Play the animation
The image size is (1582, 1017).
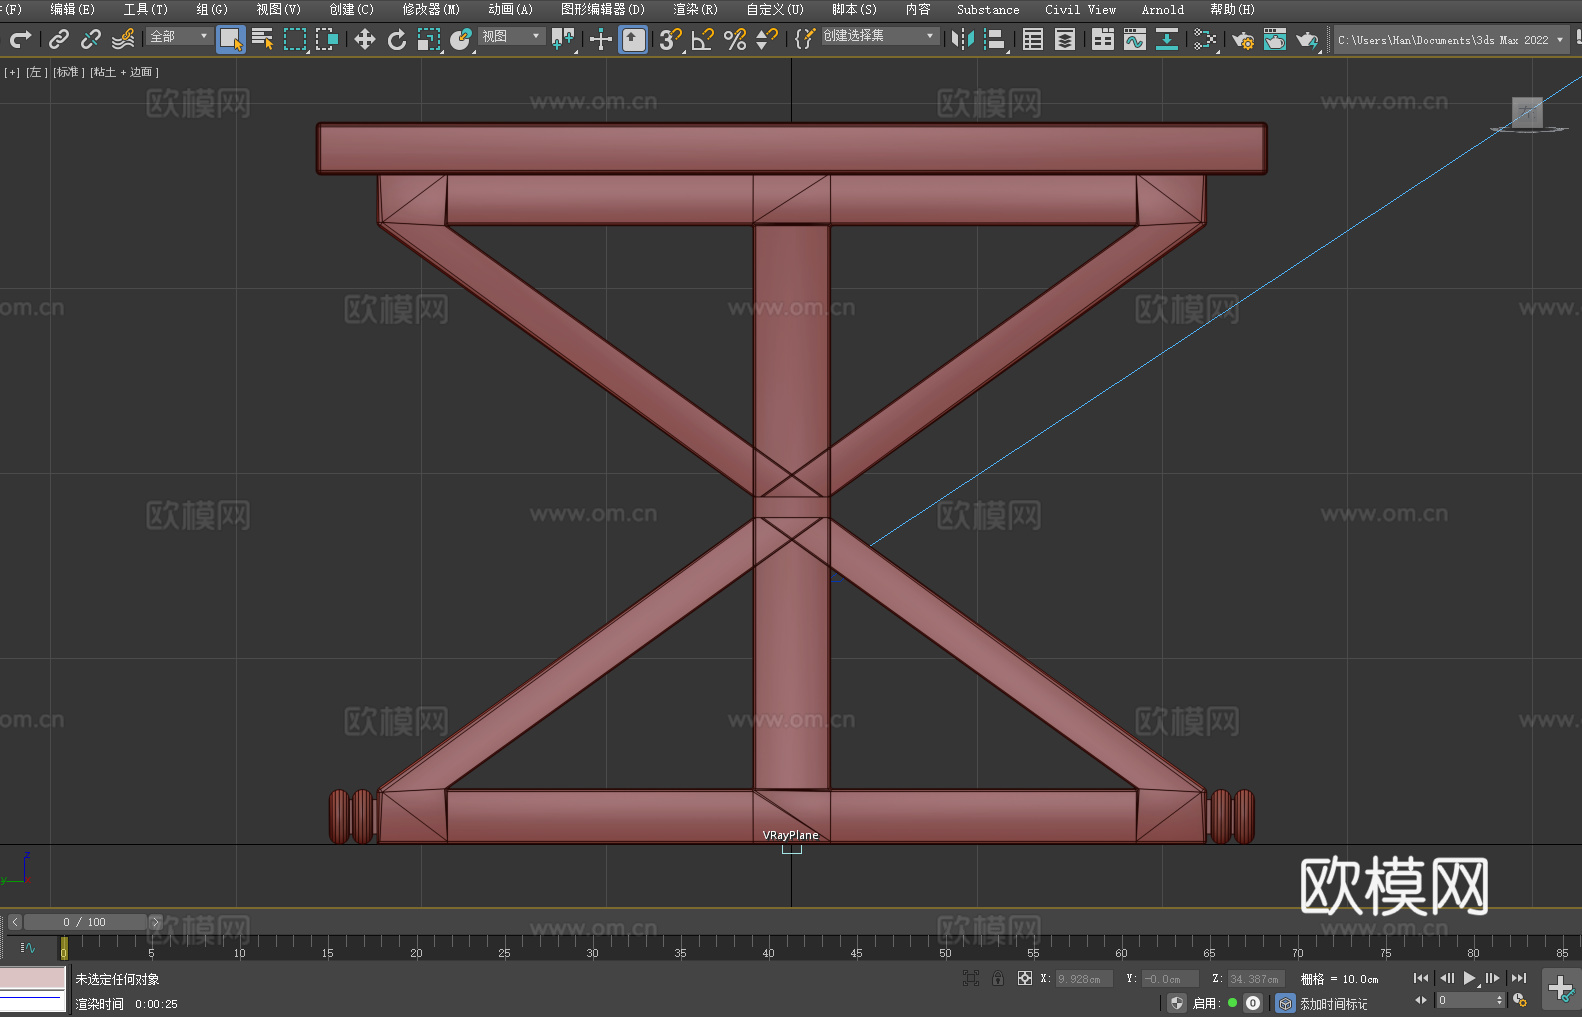click(x=1469, y=978)
